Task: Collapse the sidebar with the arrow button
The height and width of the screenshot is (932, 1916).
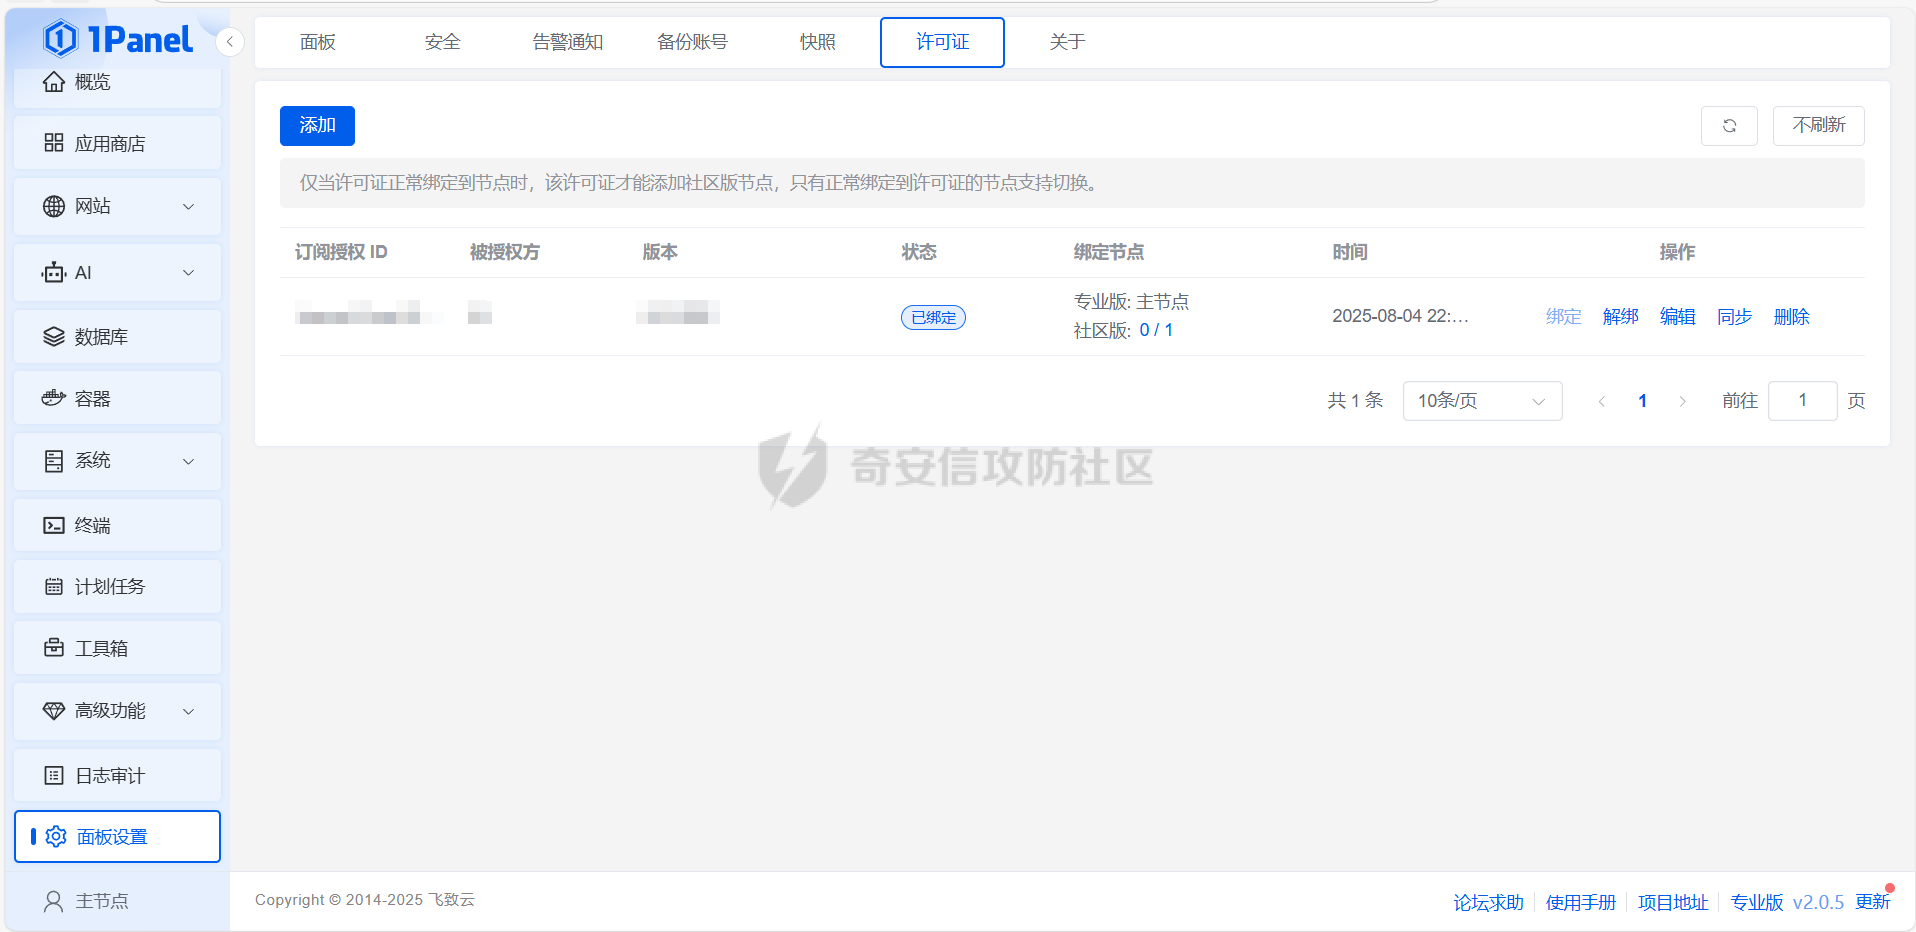Action: (x=230, y=42)
